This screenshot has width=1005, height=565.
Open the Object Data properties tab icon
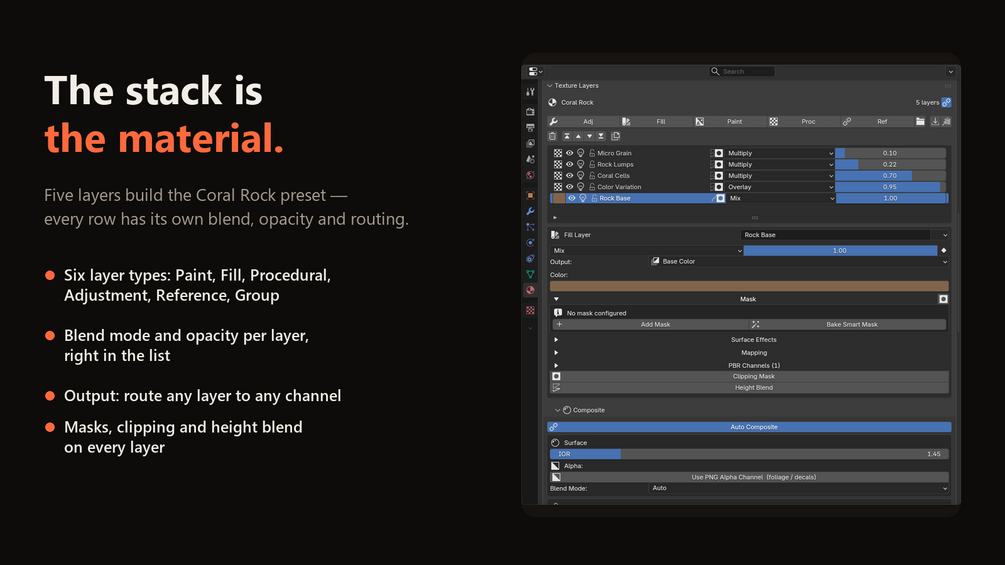[x=530, y=274]
